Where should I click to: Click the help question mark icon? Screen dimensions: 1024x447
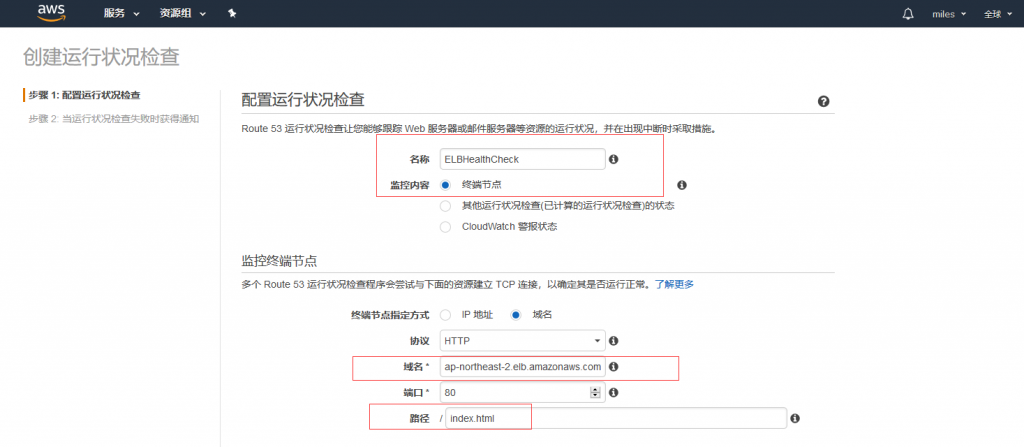click(x=824, y=101)
